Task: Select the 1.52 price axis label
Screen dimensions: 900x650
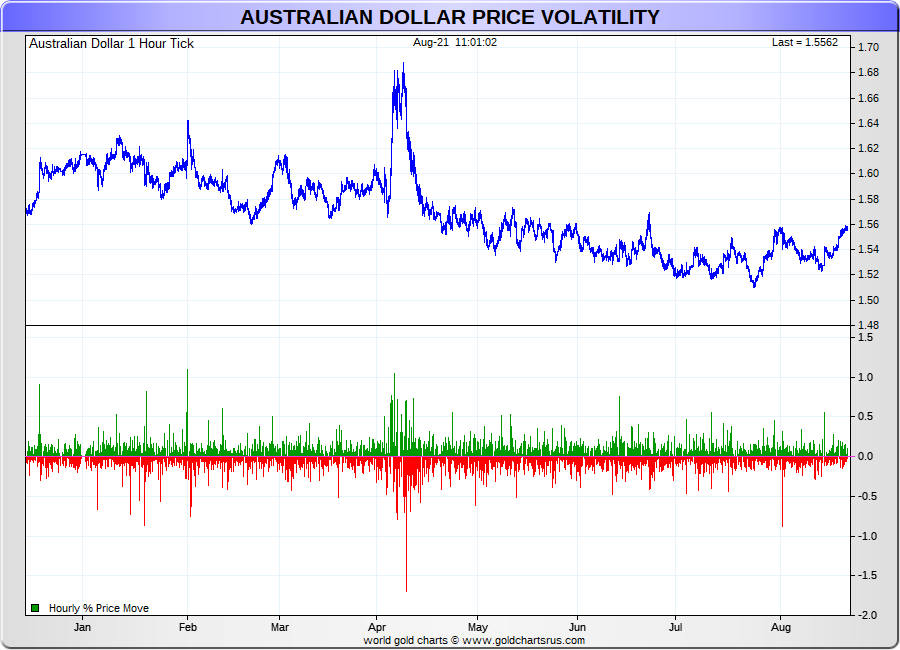Action: [x=868, y=274]
